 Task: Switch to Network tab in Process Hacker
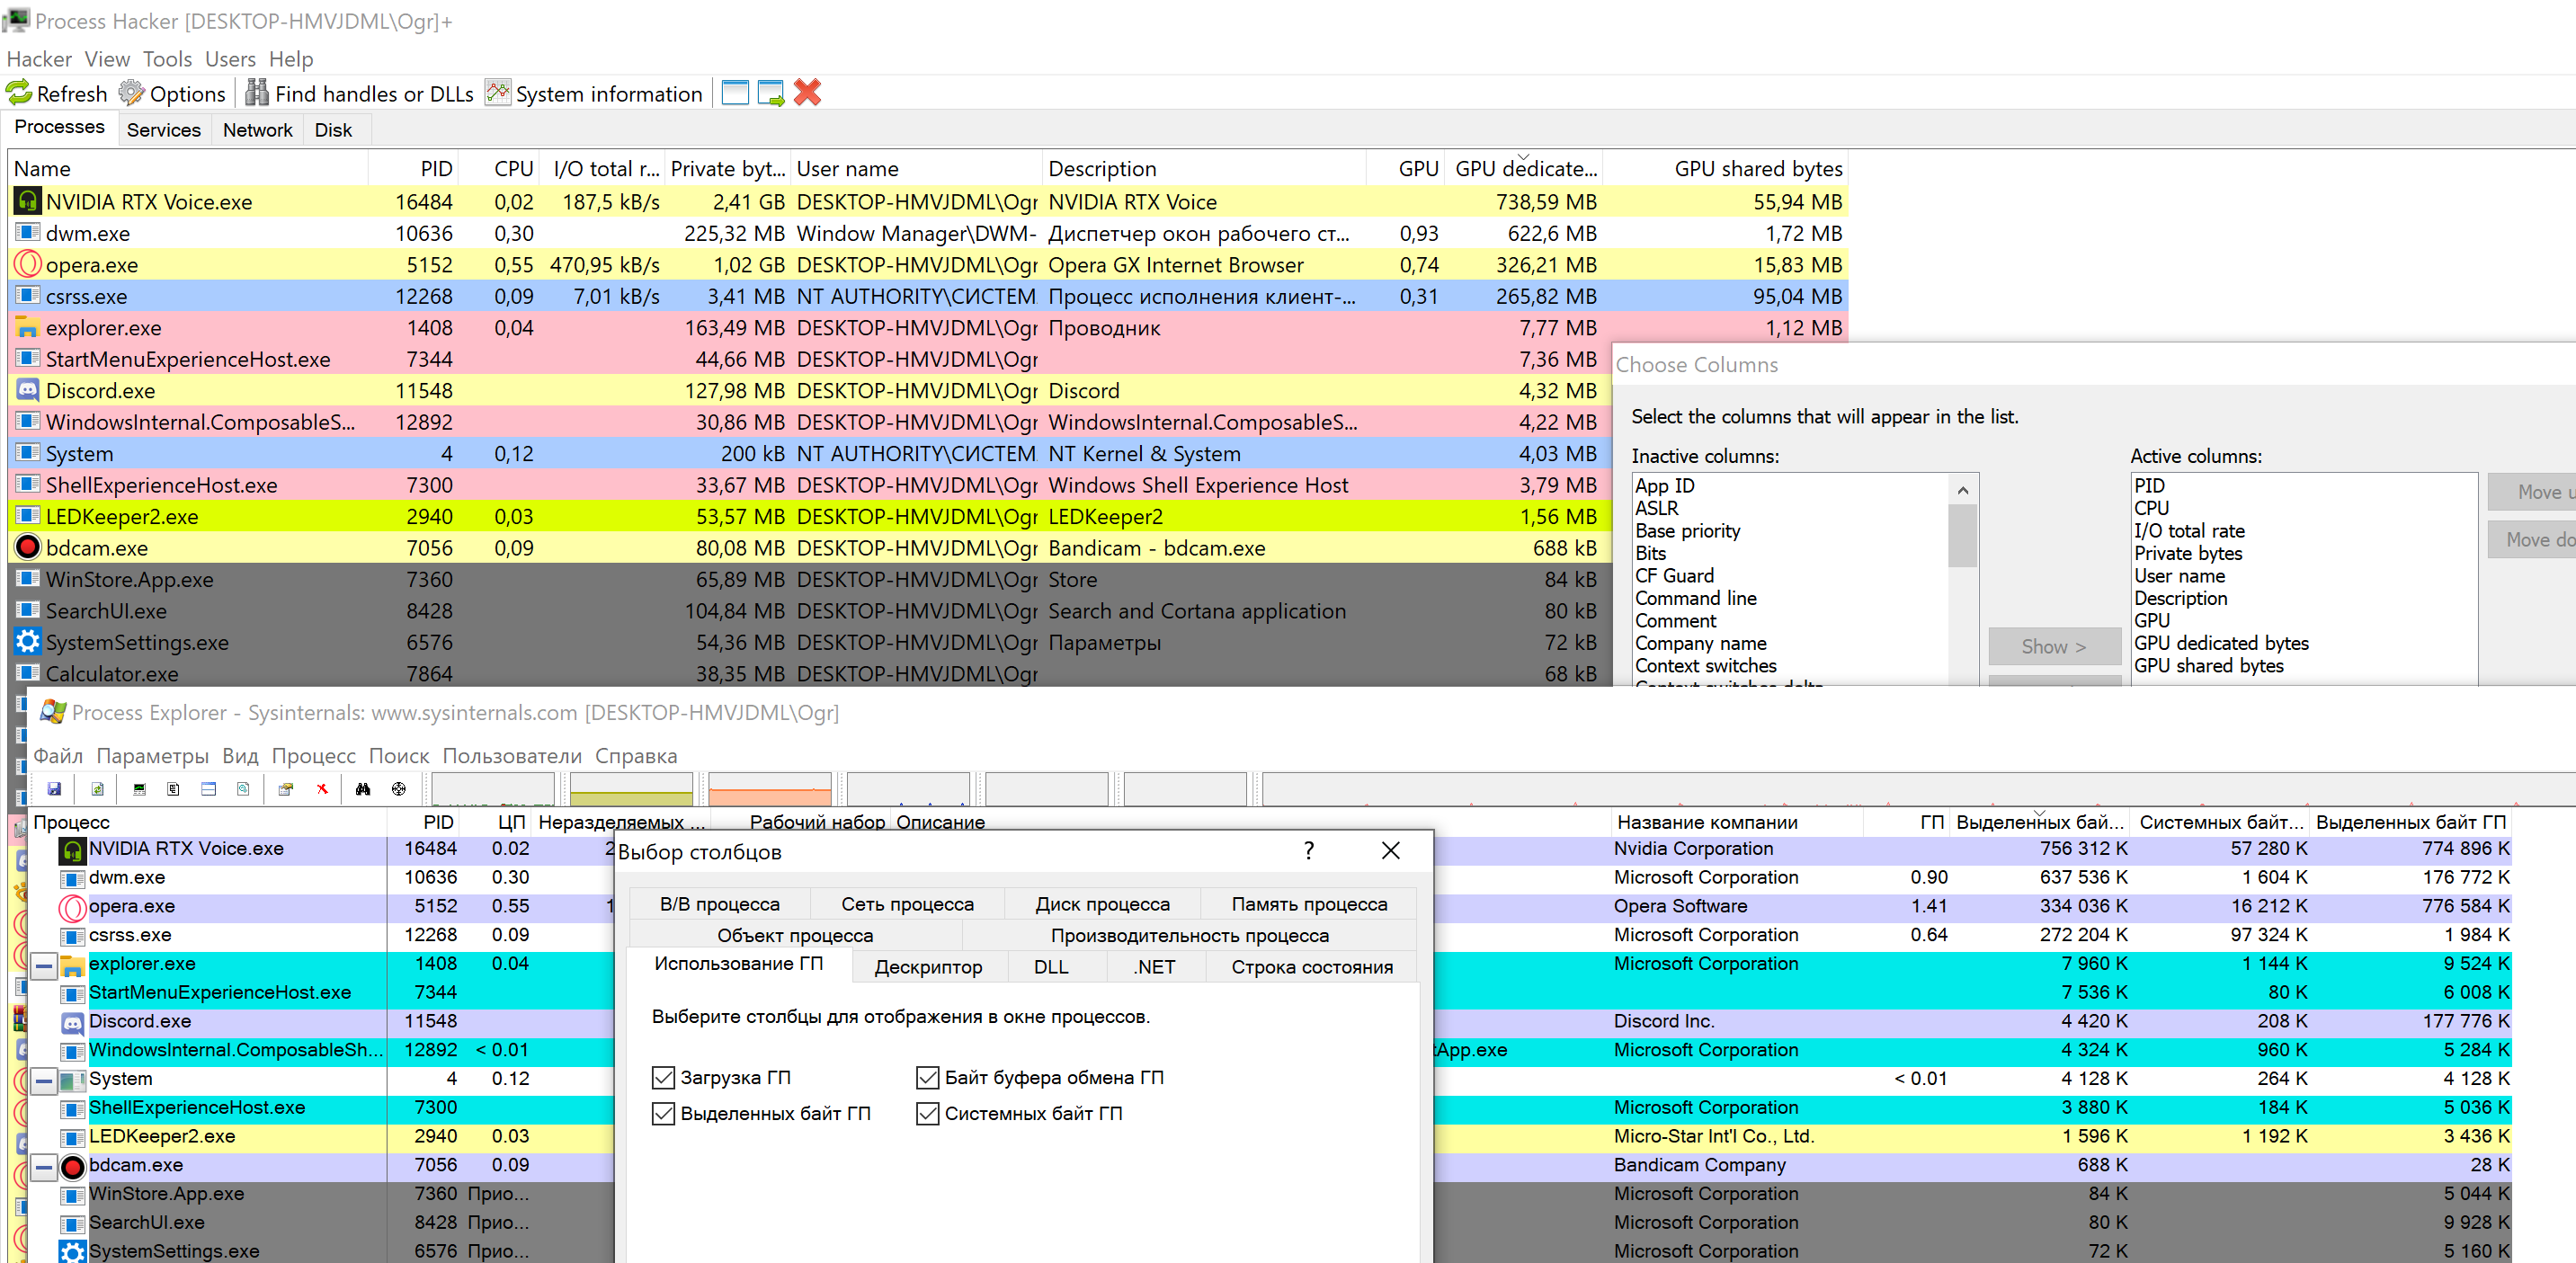coord(257,130)
